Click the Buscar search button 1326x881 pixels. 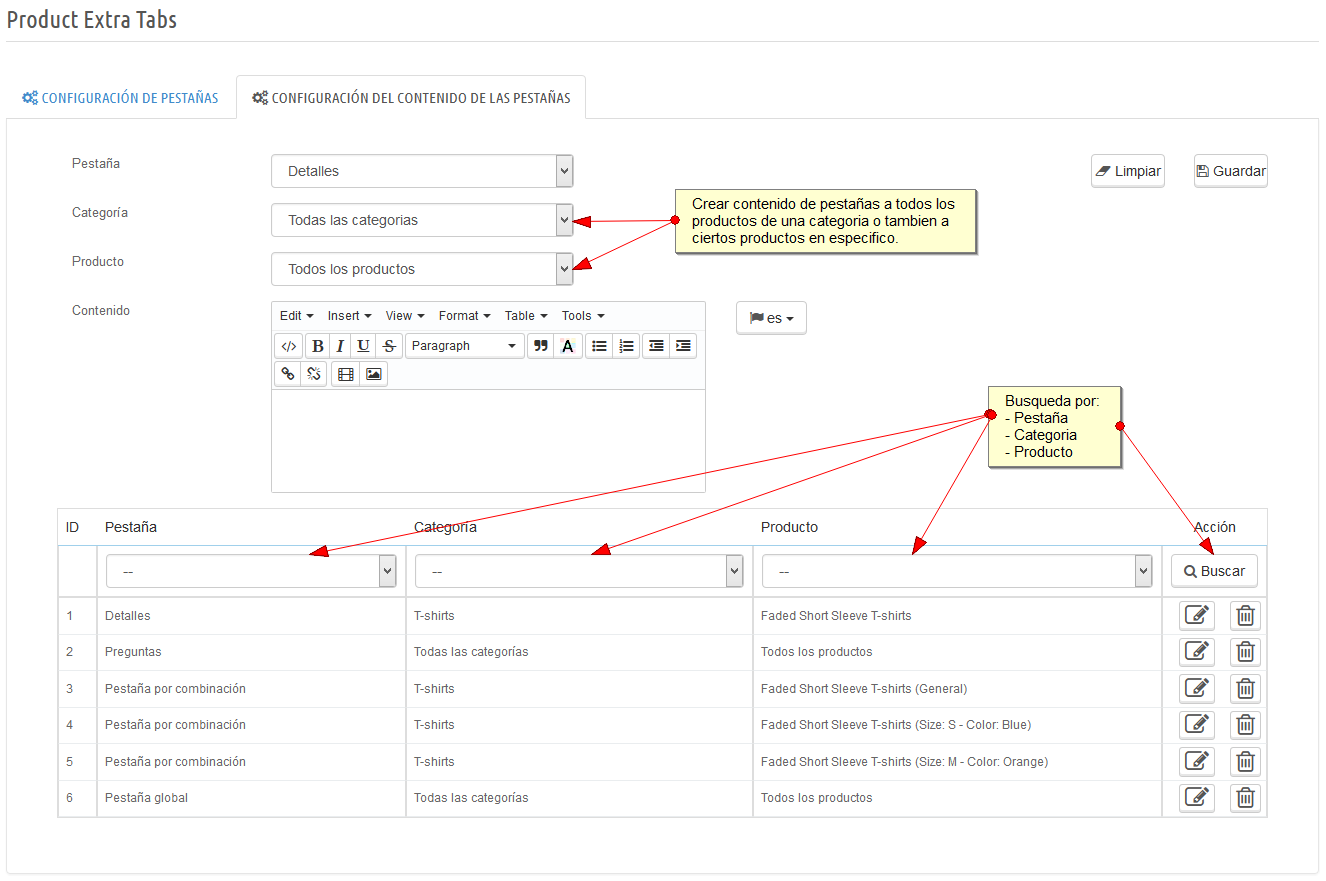pyautogui.click(x=1214, y=571)
